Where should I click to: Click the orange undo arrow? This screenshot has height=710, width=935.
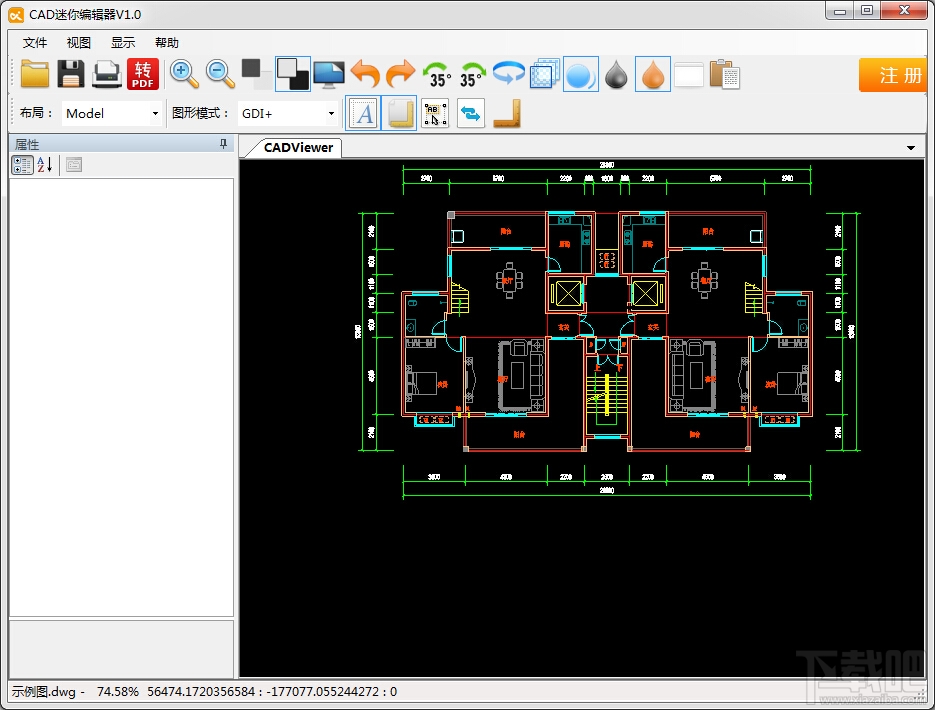[365, 74]
